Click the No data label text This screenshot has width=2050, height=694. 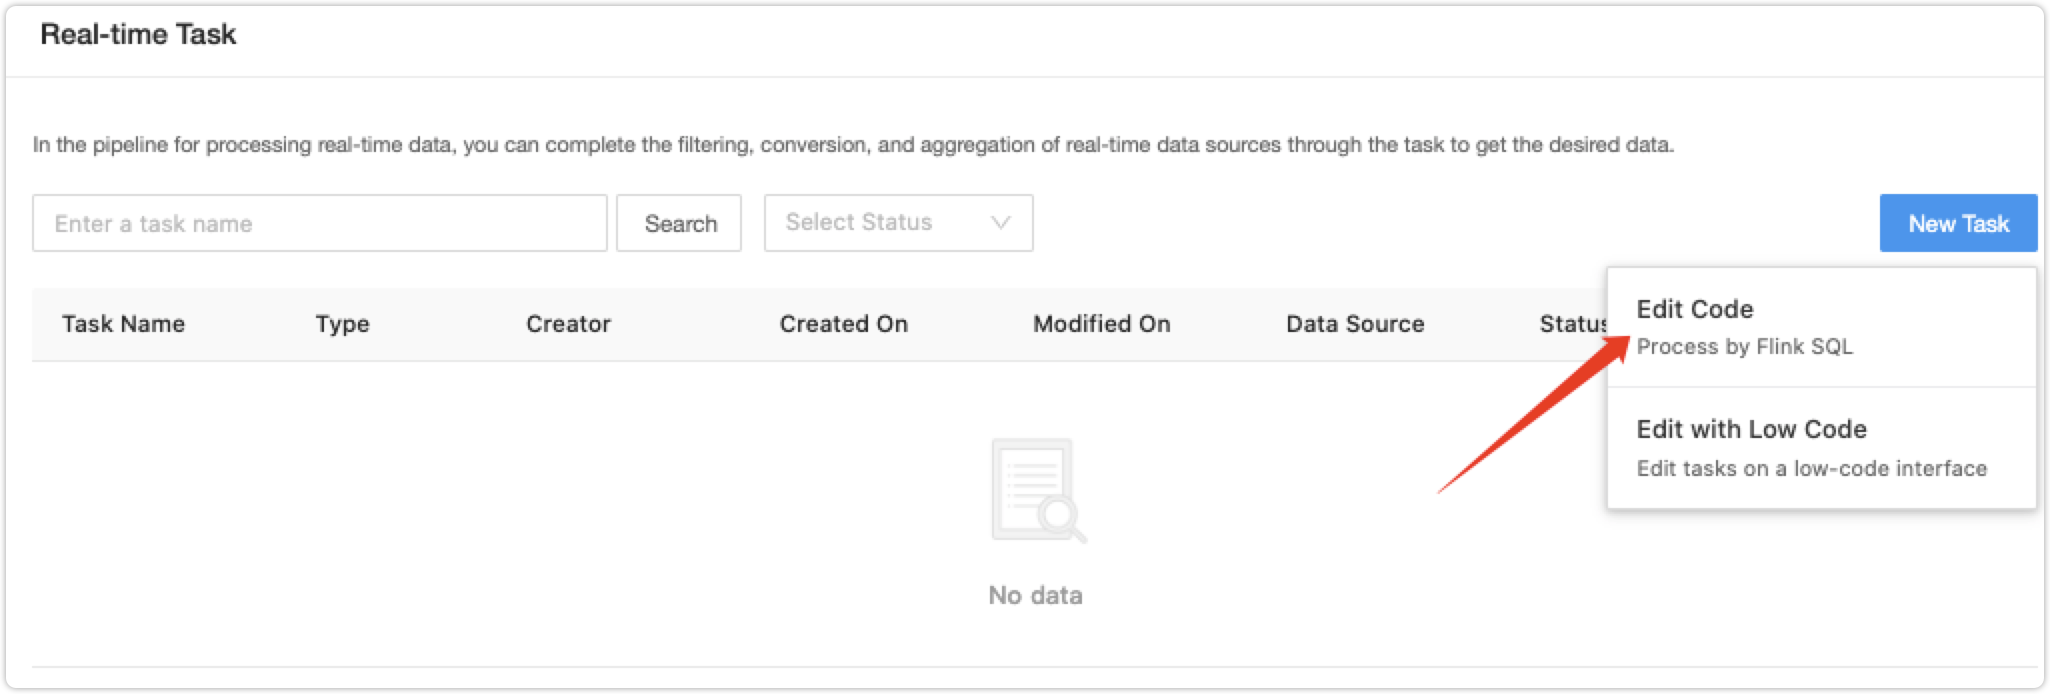[x=1034, y=594]
